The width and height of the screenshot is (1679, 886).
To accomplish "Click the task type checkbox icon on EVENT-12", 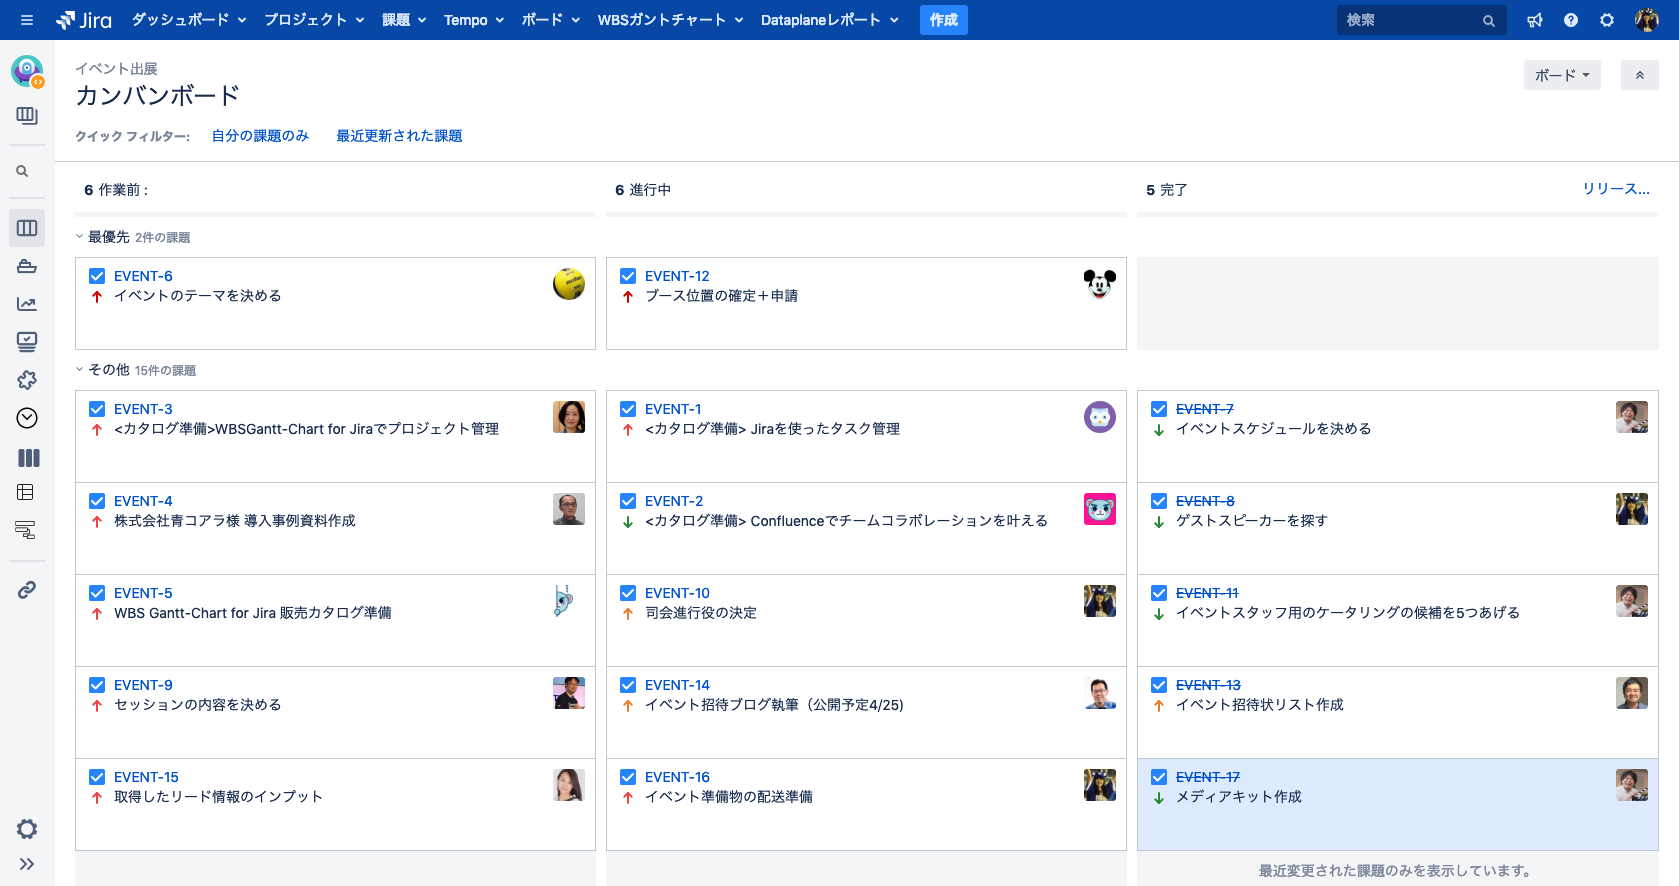I will coord(628,276).
